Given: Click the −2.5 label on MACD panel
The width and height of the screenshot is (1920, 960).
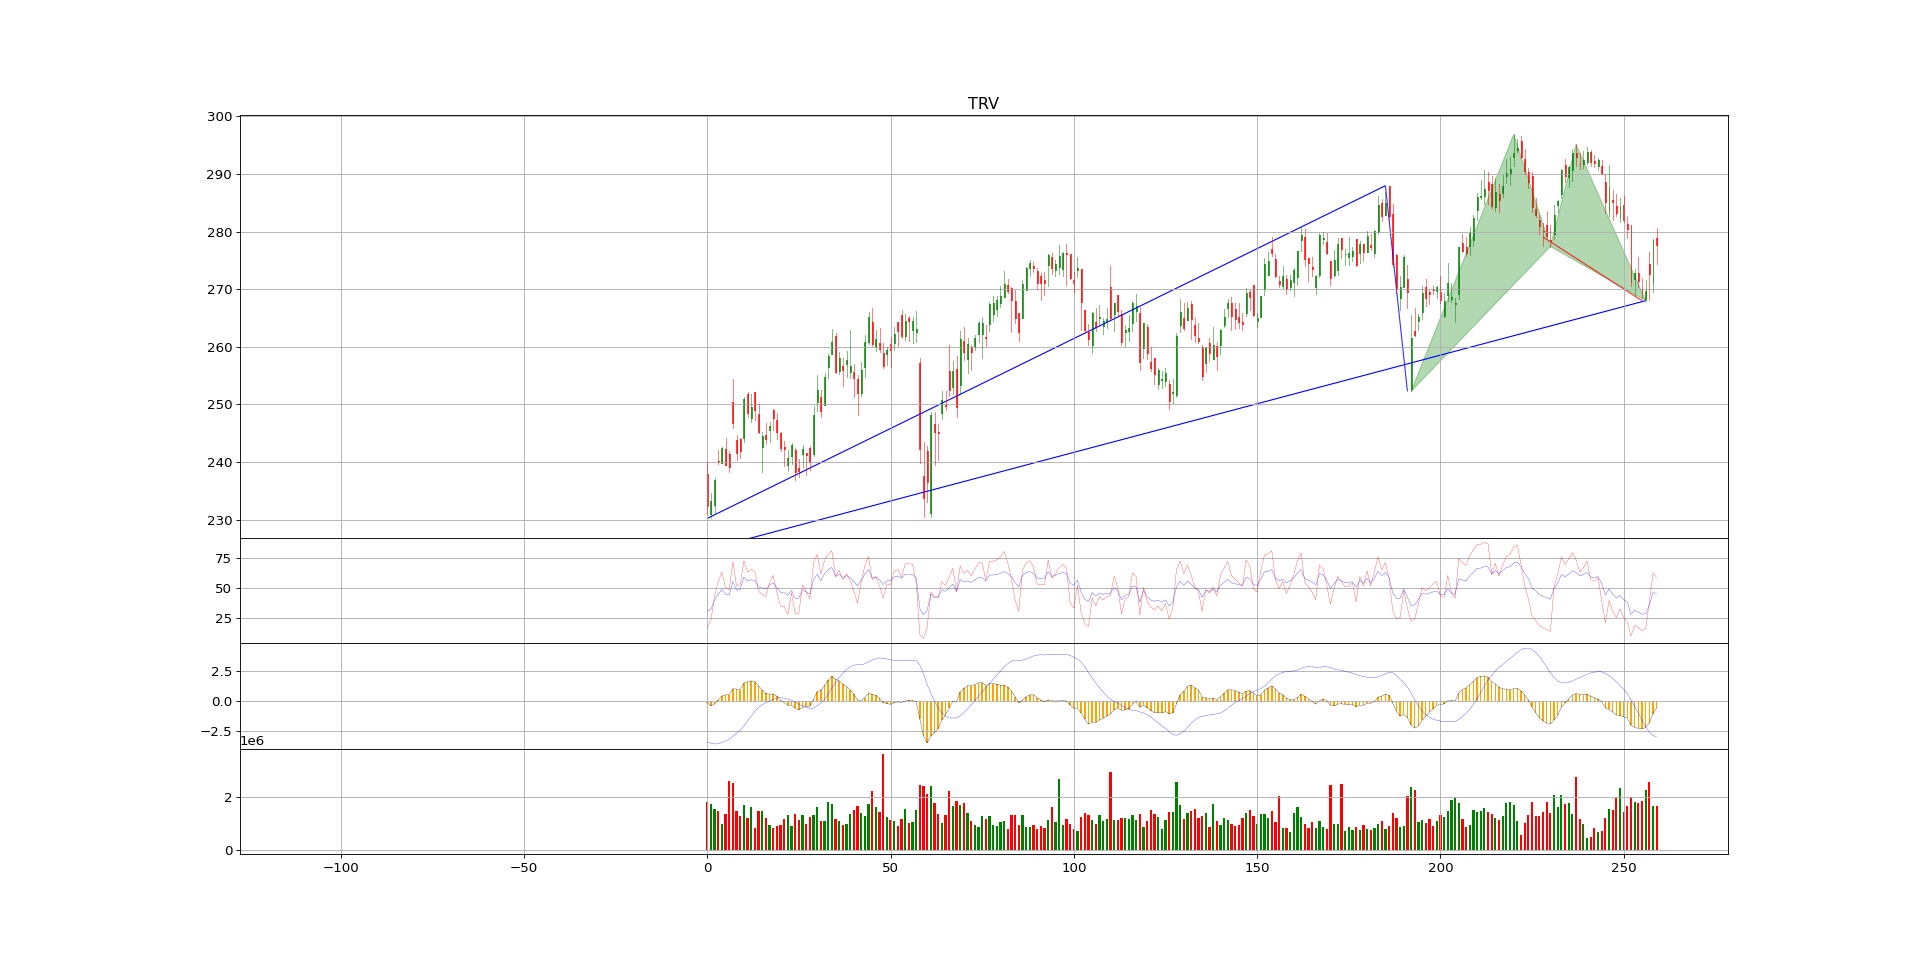Looking at the screenshot, I should [x=216, y=732].
